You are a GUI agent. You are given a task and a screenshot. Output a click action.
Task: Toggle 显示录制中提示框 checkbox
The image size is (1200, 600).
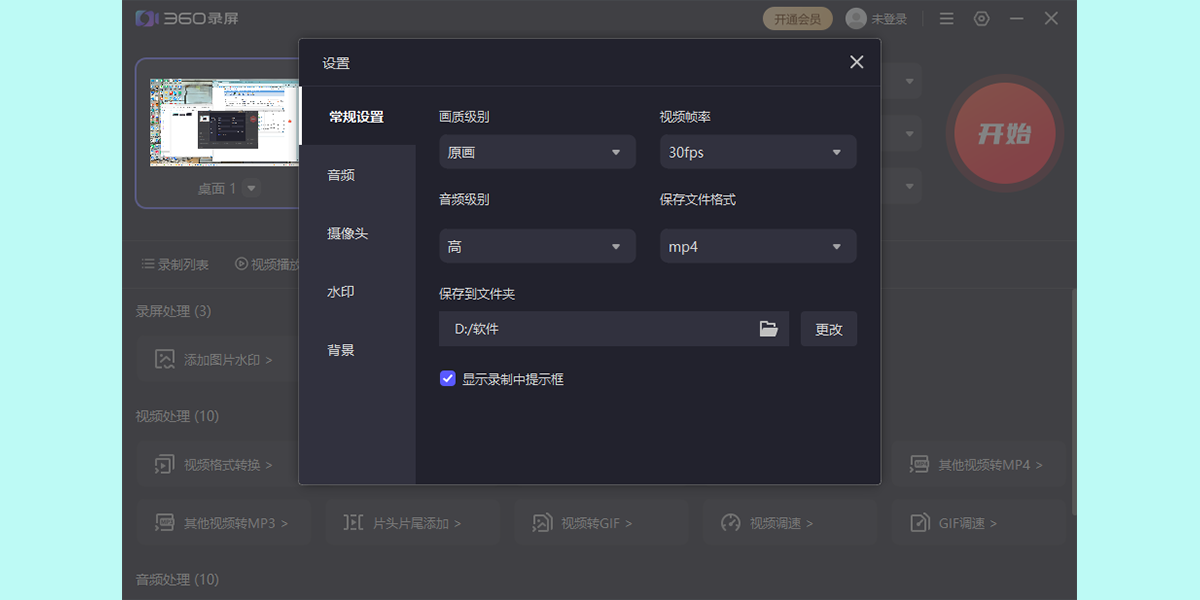pos(448,379)
